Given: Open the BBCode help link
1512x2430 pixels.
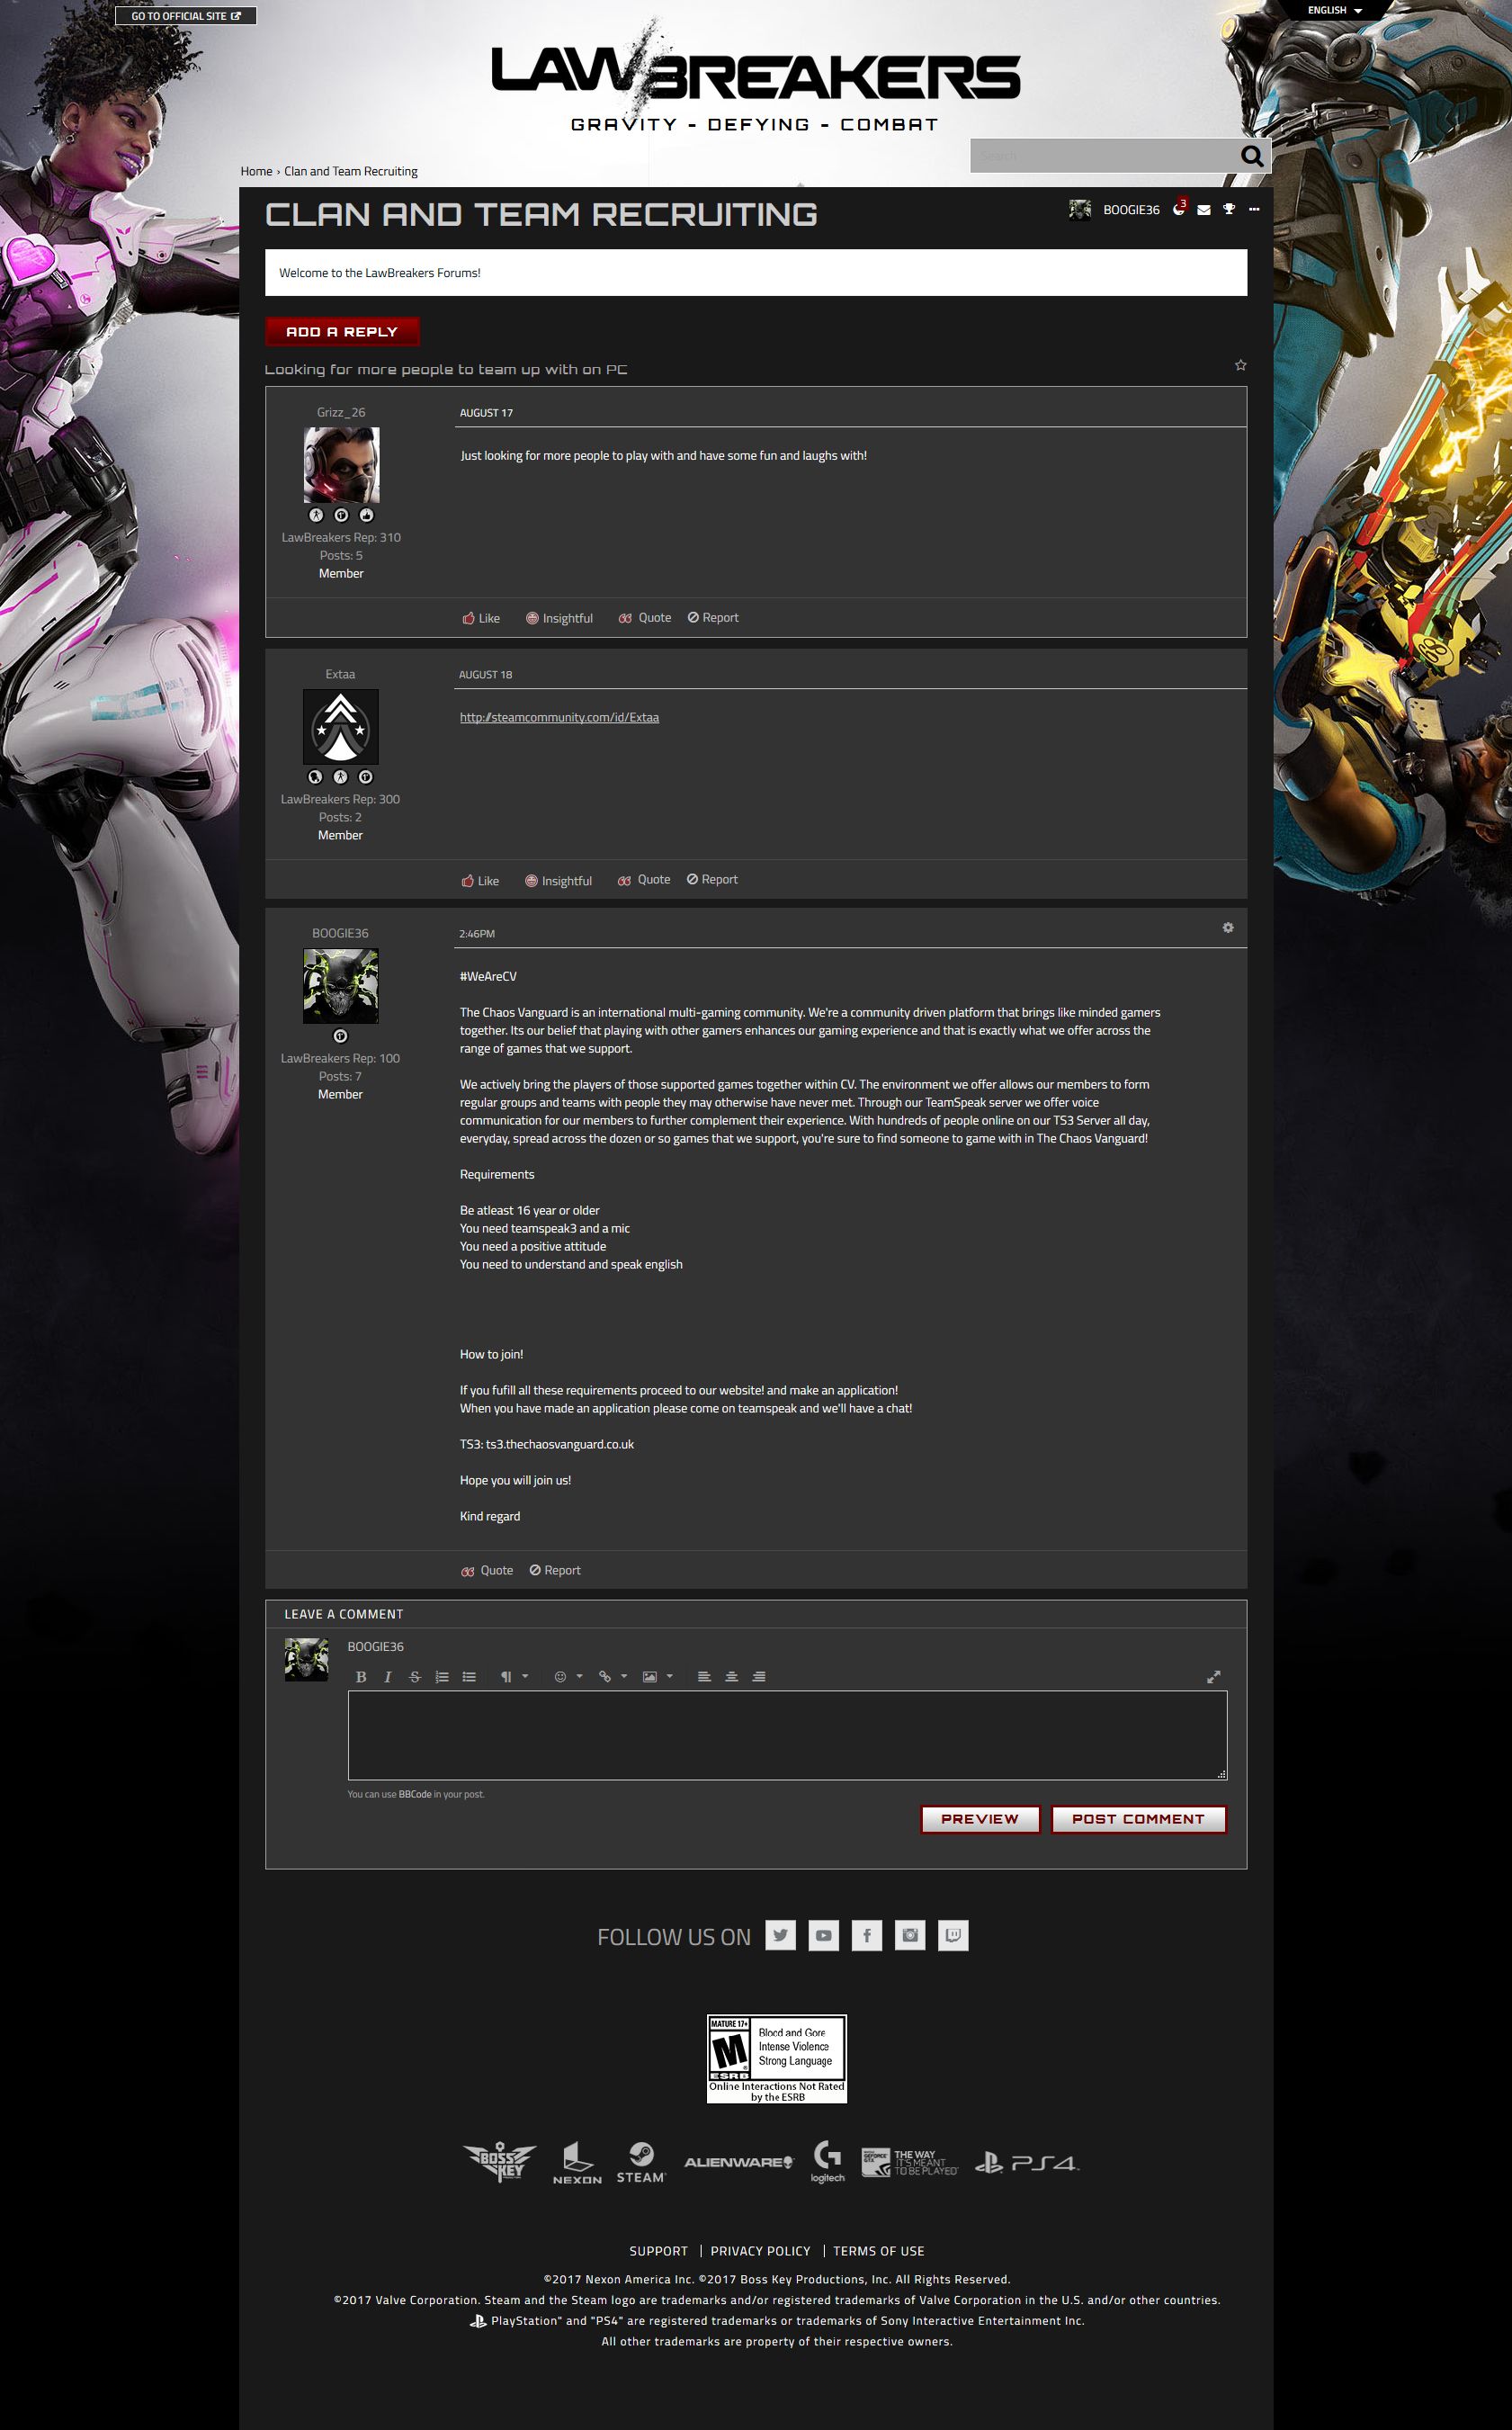Looking at the screenshot, I should (415, 1794).
